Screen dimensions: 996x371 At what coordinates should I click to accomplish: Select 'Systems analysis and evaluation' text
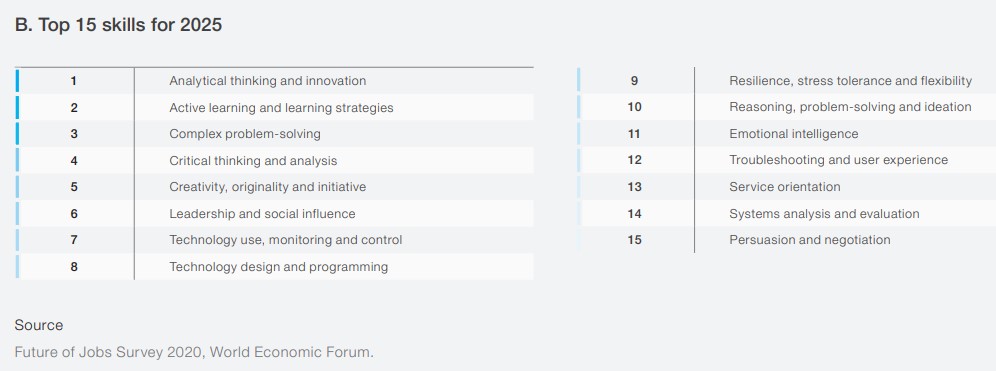click(824, 213)
